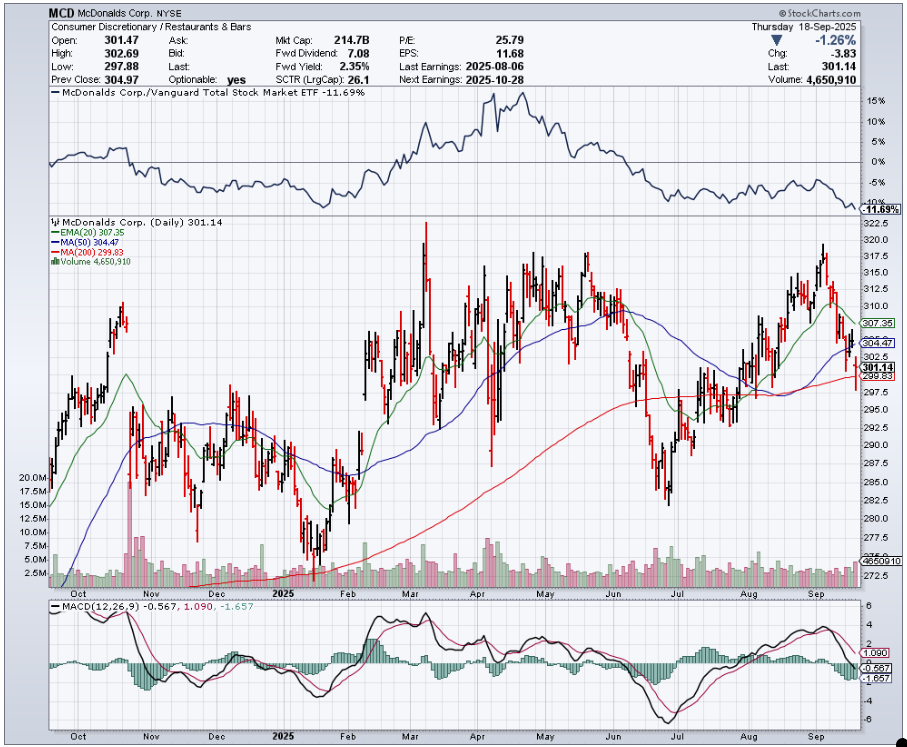The height and width of the screenshot is (747, 907).
Task: Click the EPS value 11.68
Action: [510, 54]
